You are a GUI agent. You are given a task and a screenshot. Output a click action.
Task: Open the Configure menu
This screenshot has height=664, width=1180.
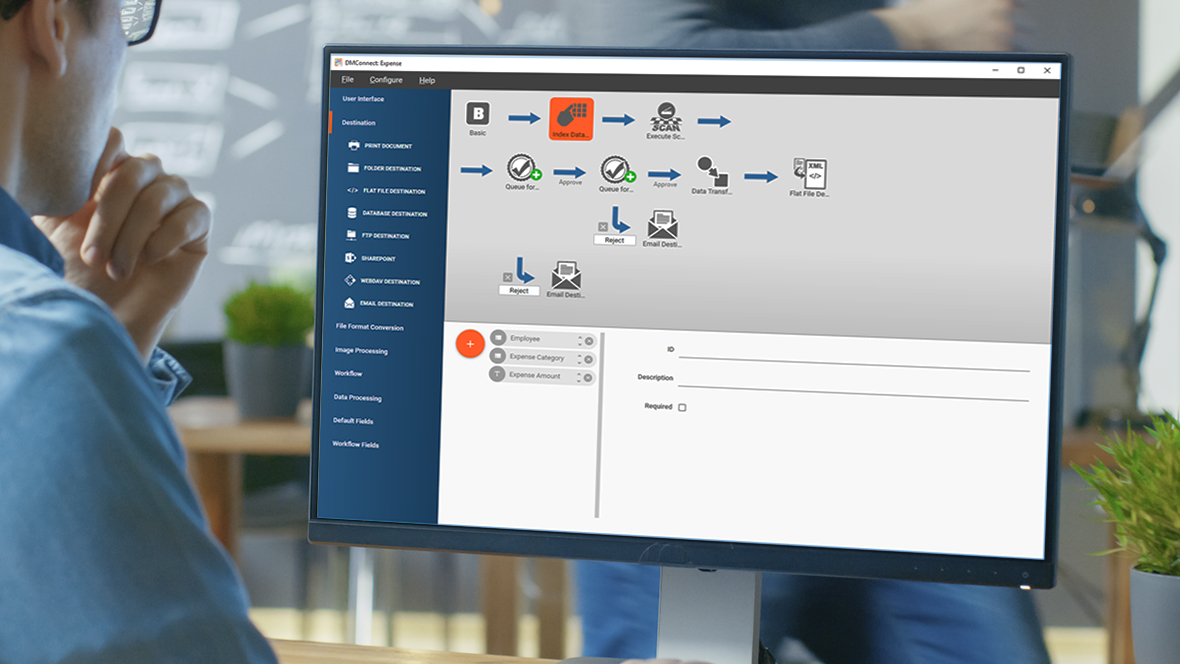(385, 80)
